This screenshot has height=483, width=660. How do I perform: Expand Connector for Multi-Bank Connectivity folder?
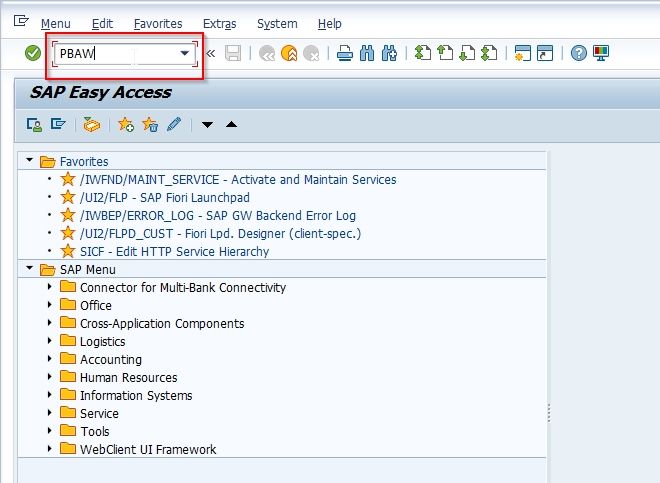[50, 287]
